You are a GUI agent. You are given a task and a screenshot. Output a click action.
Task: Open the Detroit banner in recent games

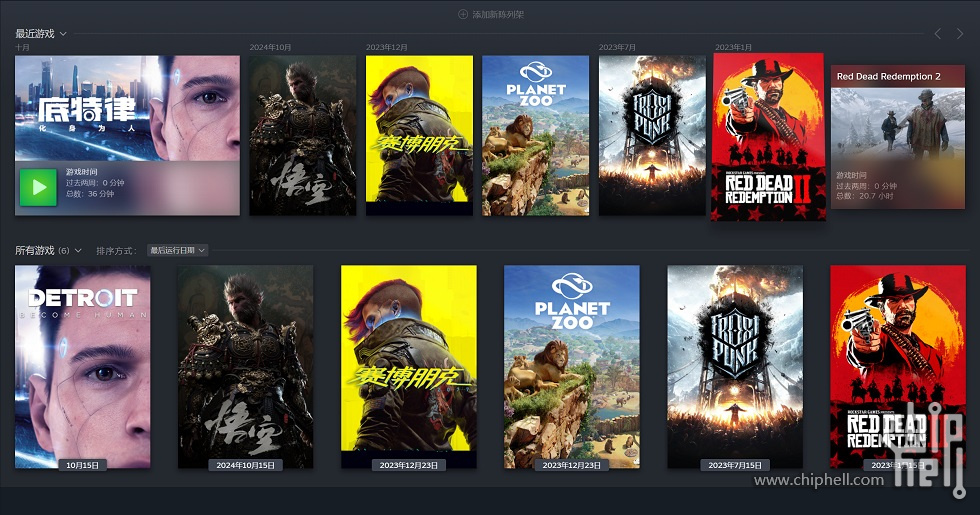tap(128, 109)
